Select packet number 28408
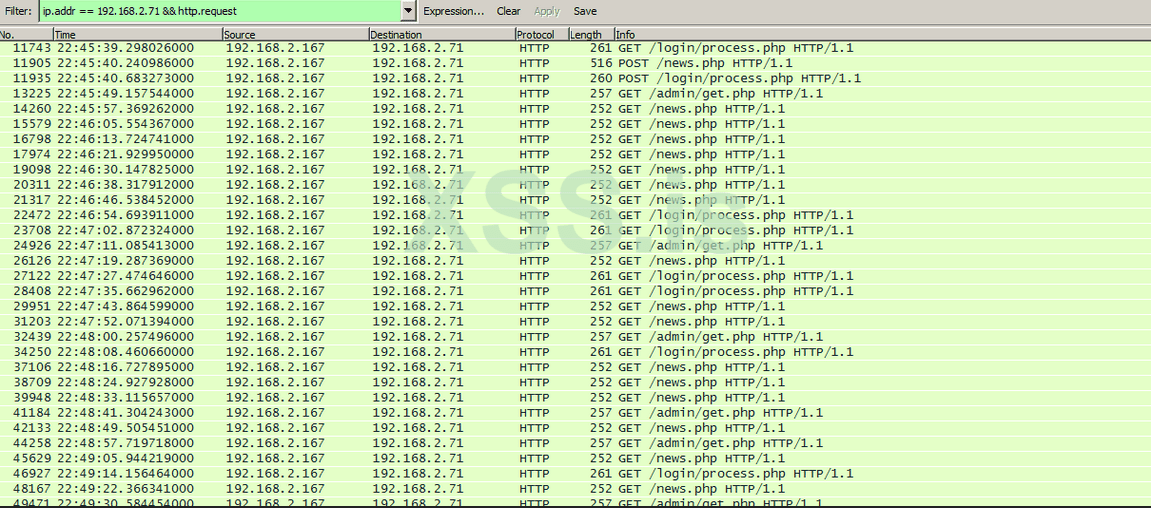 576,291
